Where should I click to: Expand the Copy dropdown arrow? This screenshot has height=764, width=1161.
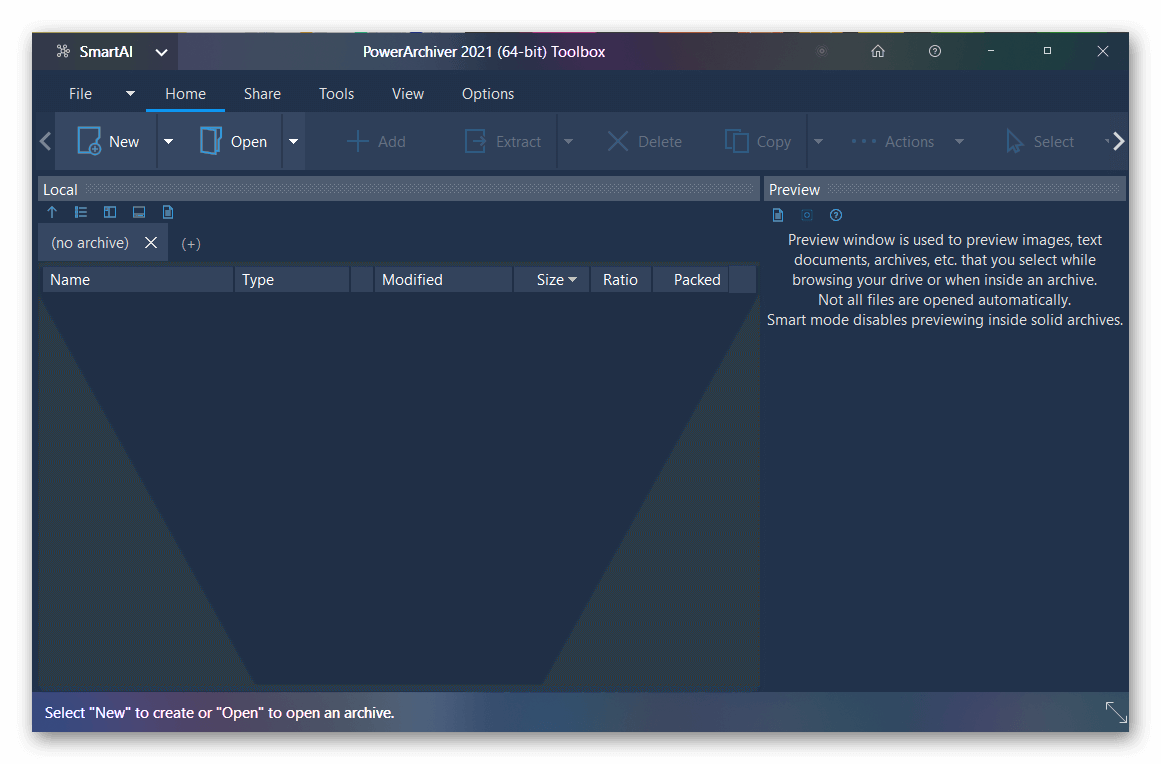pyautogui.click(x=818, y=141)
